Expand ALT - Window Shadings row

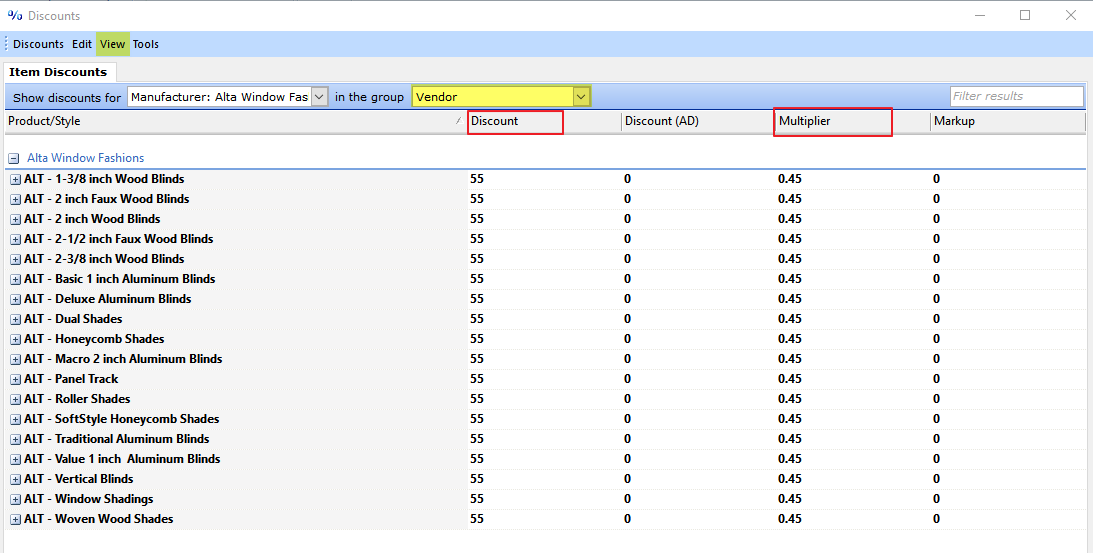[15, 500]
